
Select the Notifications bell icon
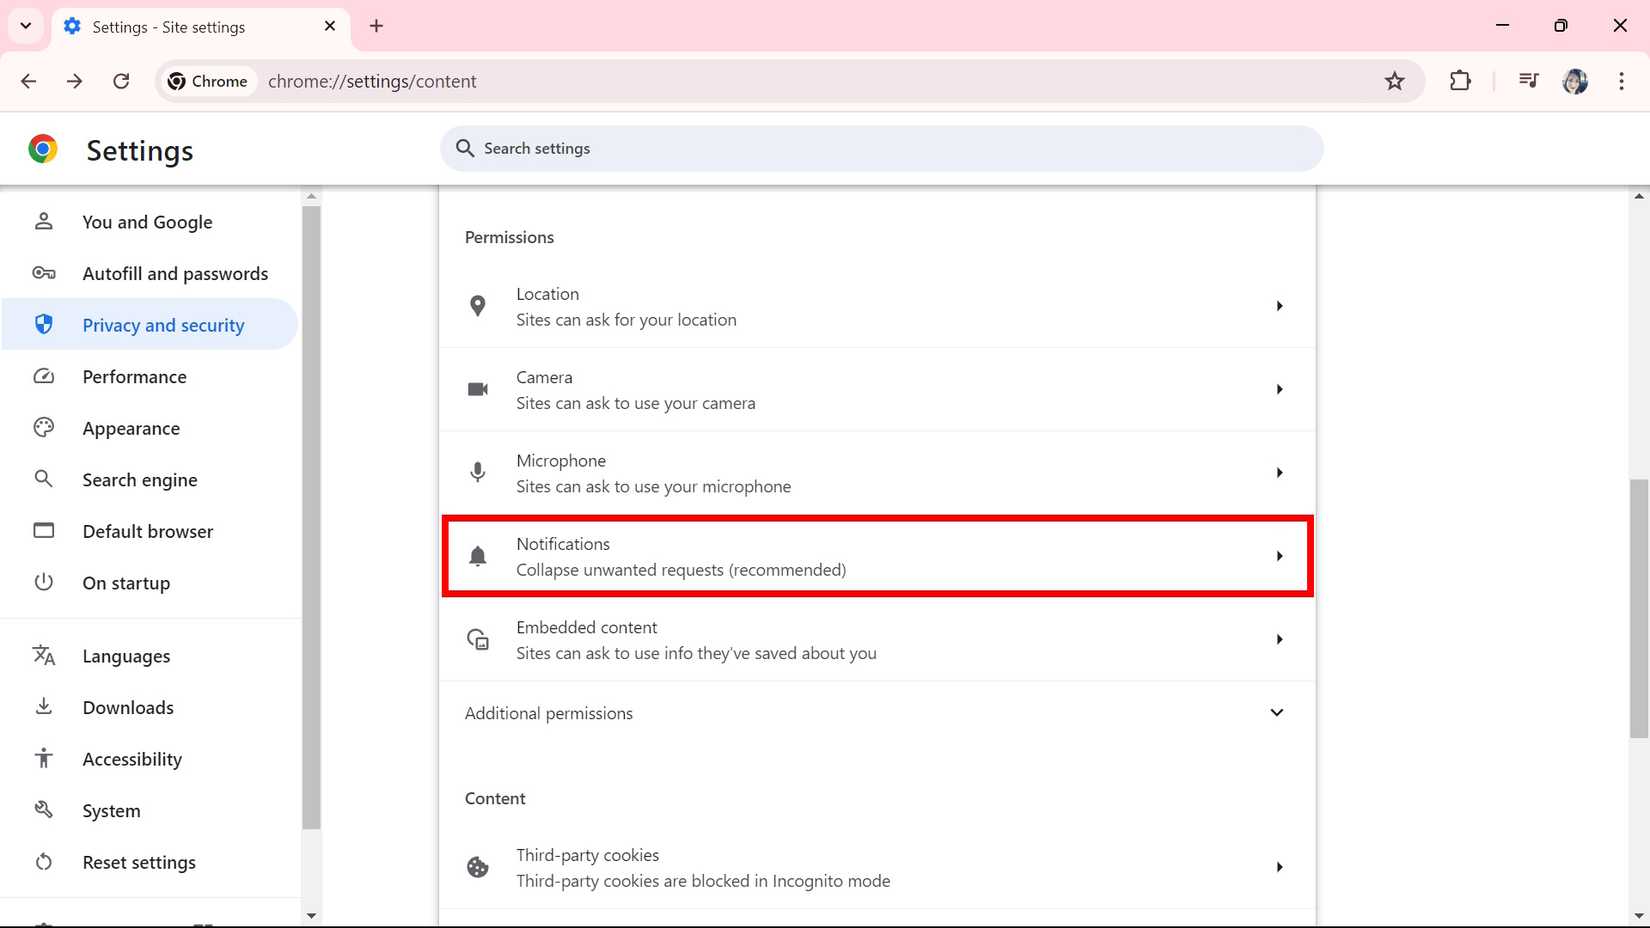[x=477, y=556]
